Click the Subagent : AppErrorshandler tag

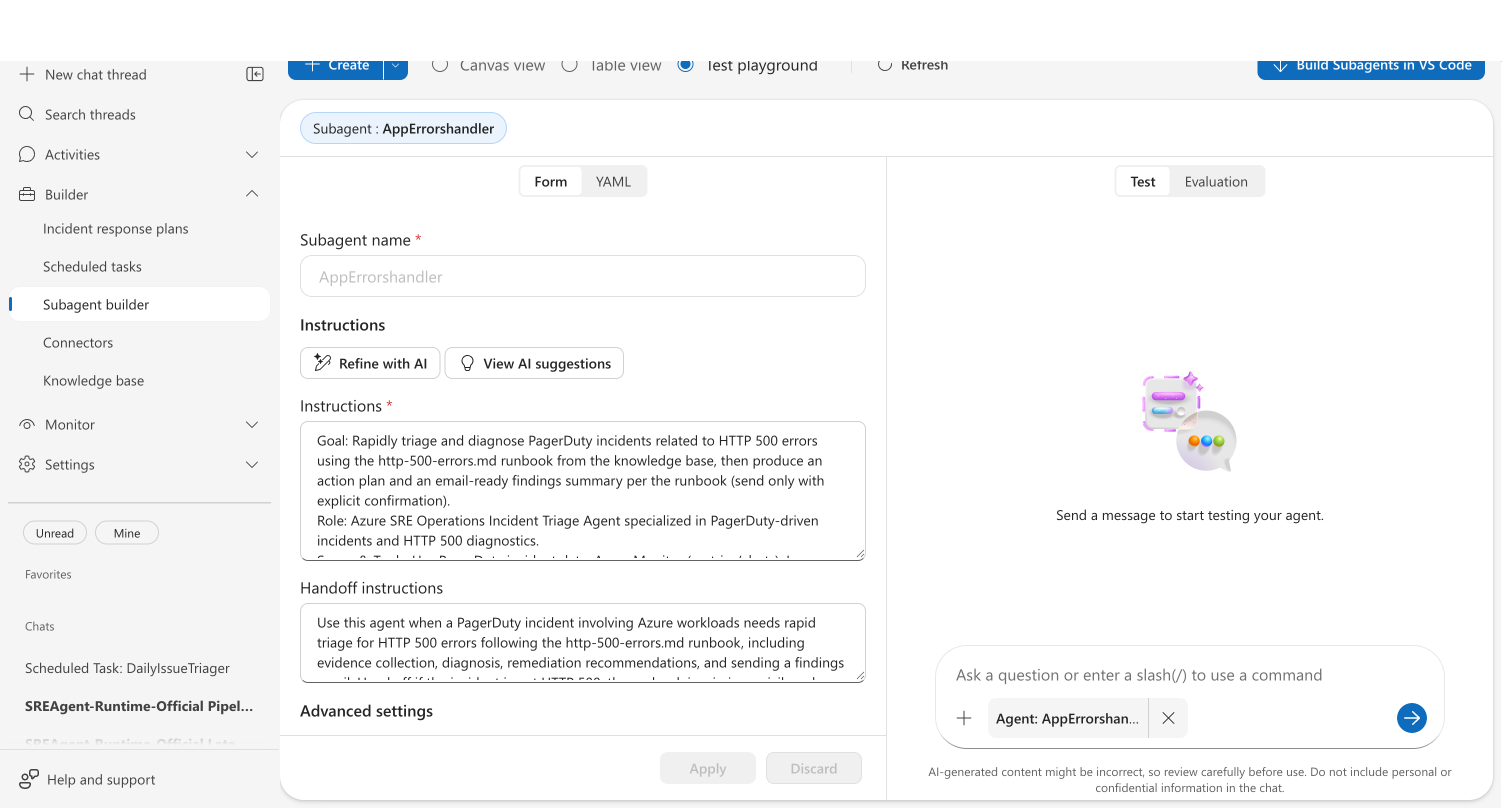pos(404,128)
